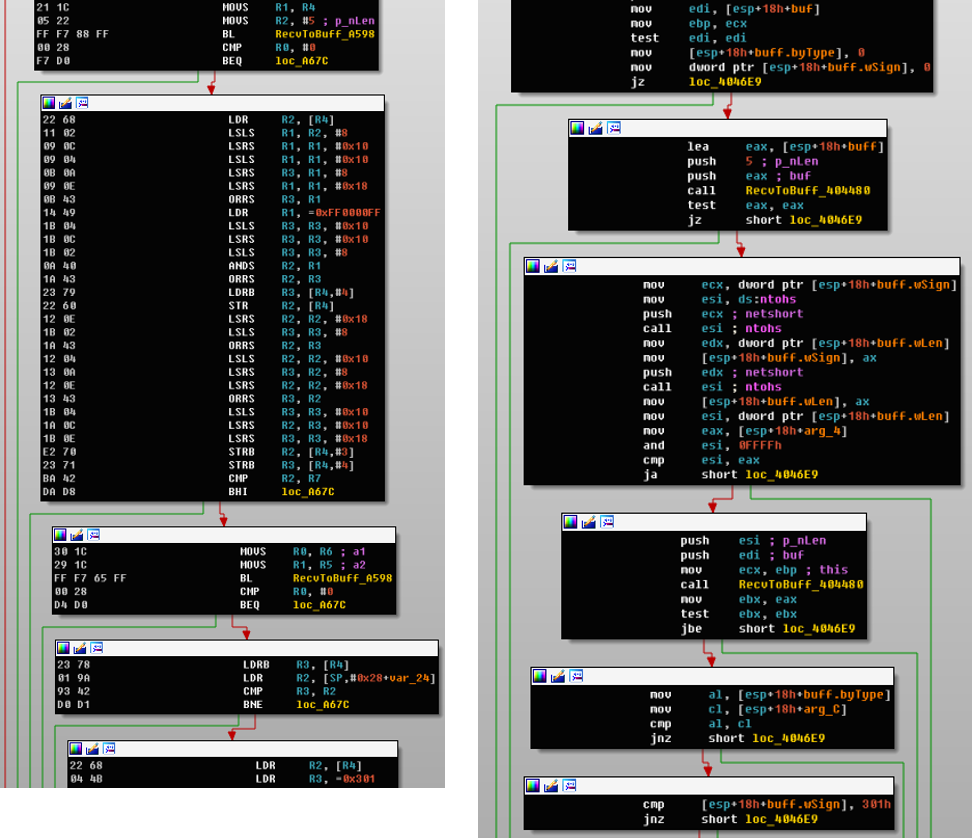Click set node color icon on lea eax block
This screenshot has height=838, width=972.
(578, 128)
